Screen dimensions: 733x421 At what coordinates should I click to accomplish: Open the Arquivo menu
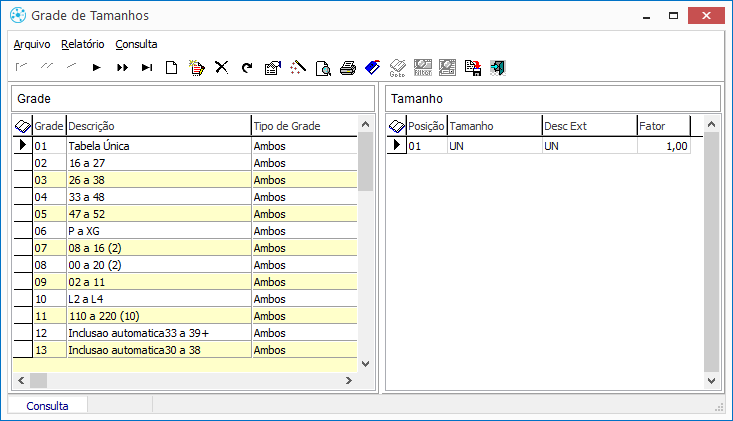(x=32, y=44)
